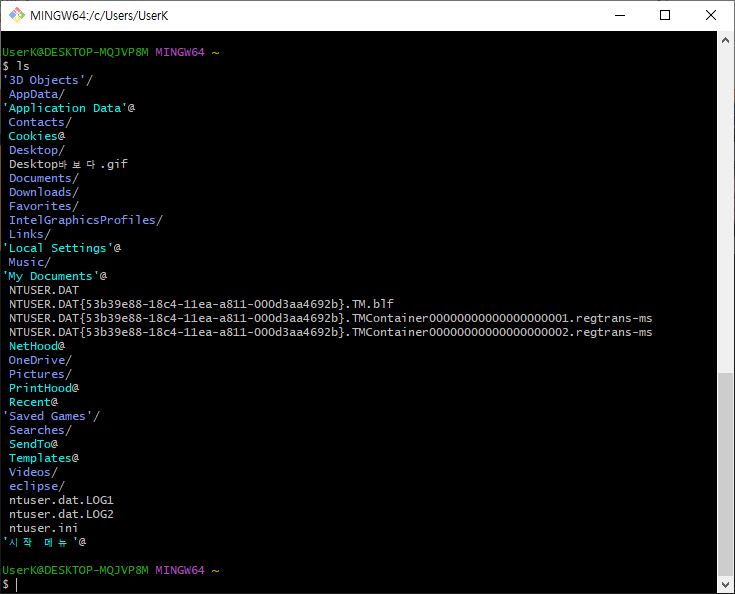Click the AppData/ directory entry
The height and width of the screenshot is (594, 735).
[x=37, y=94]
